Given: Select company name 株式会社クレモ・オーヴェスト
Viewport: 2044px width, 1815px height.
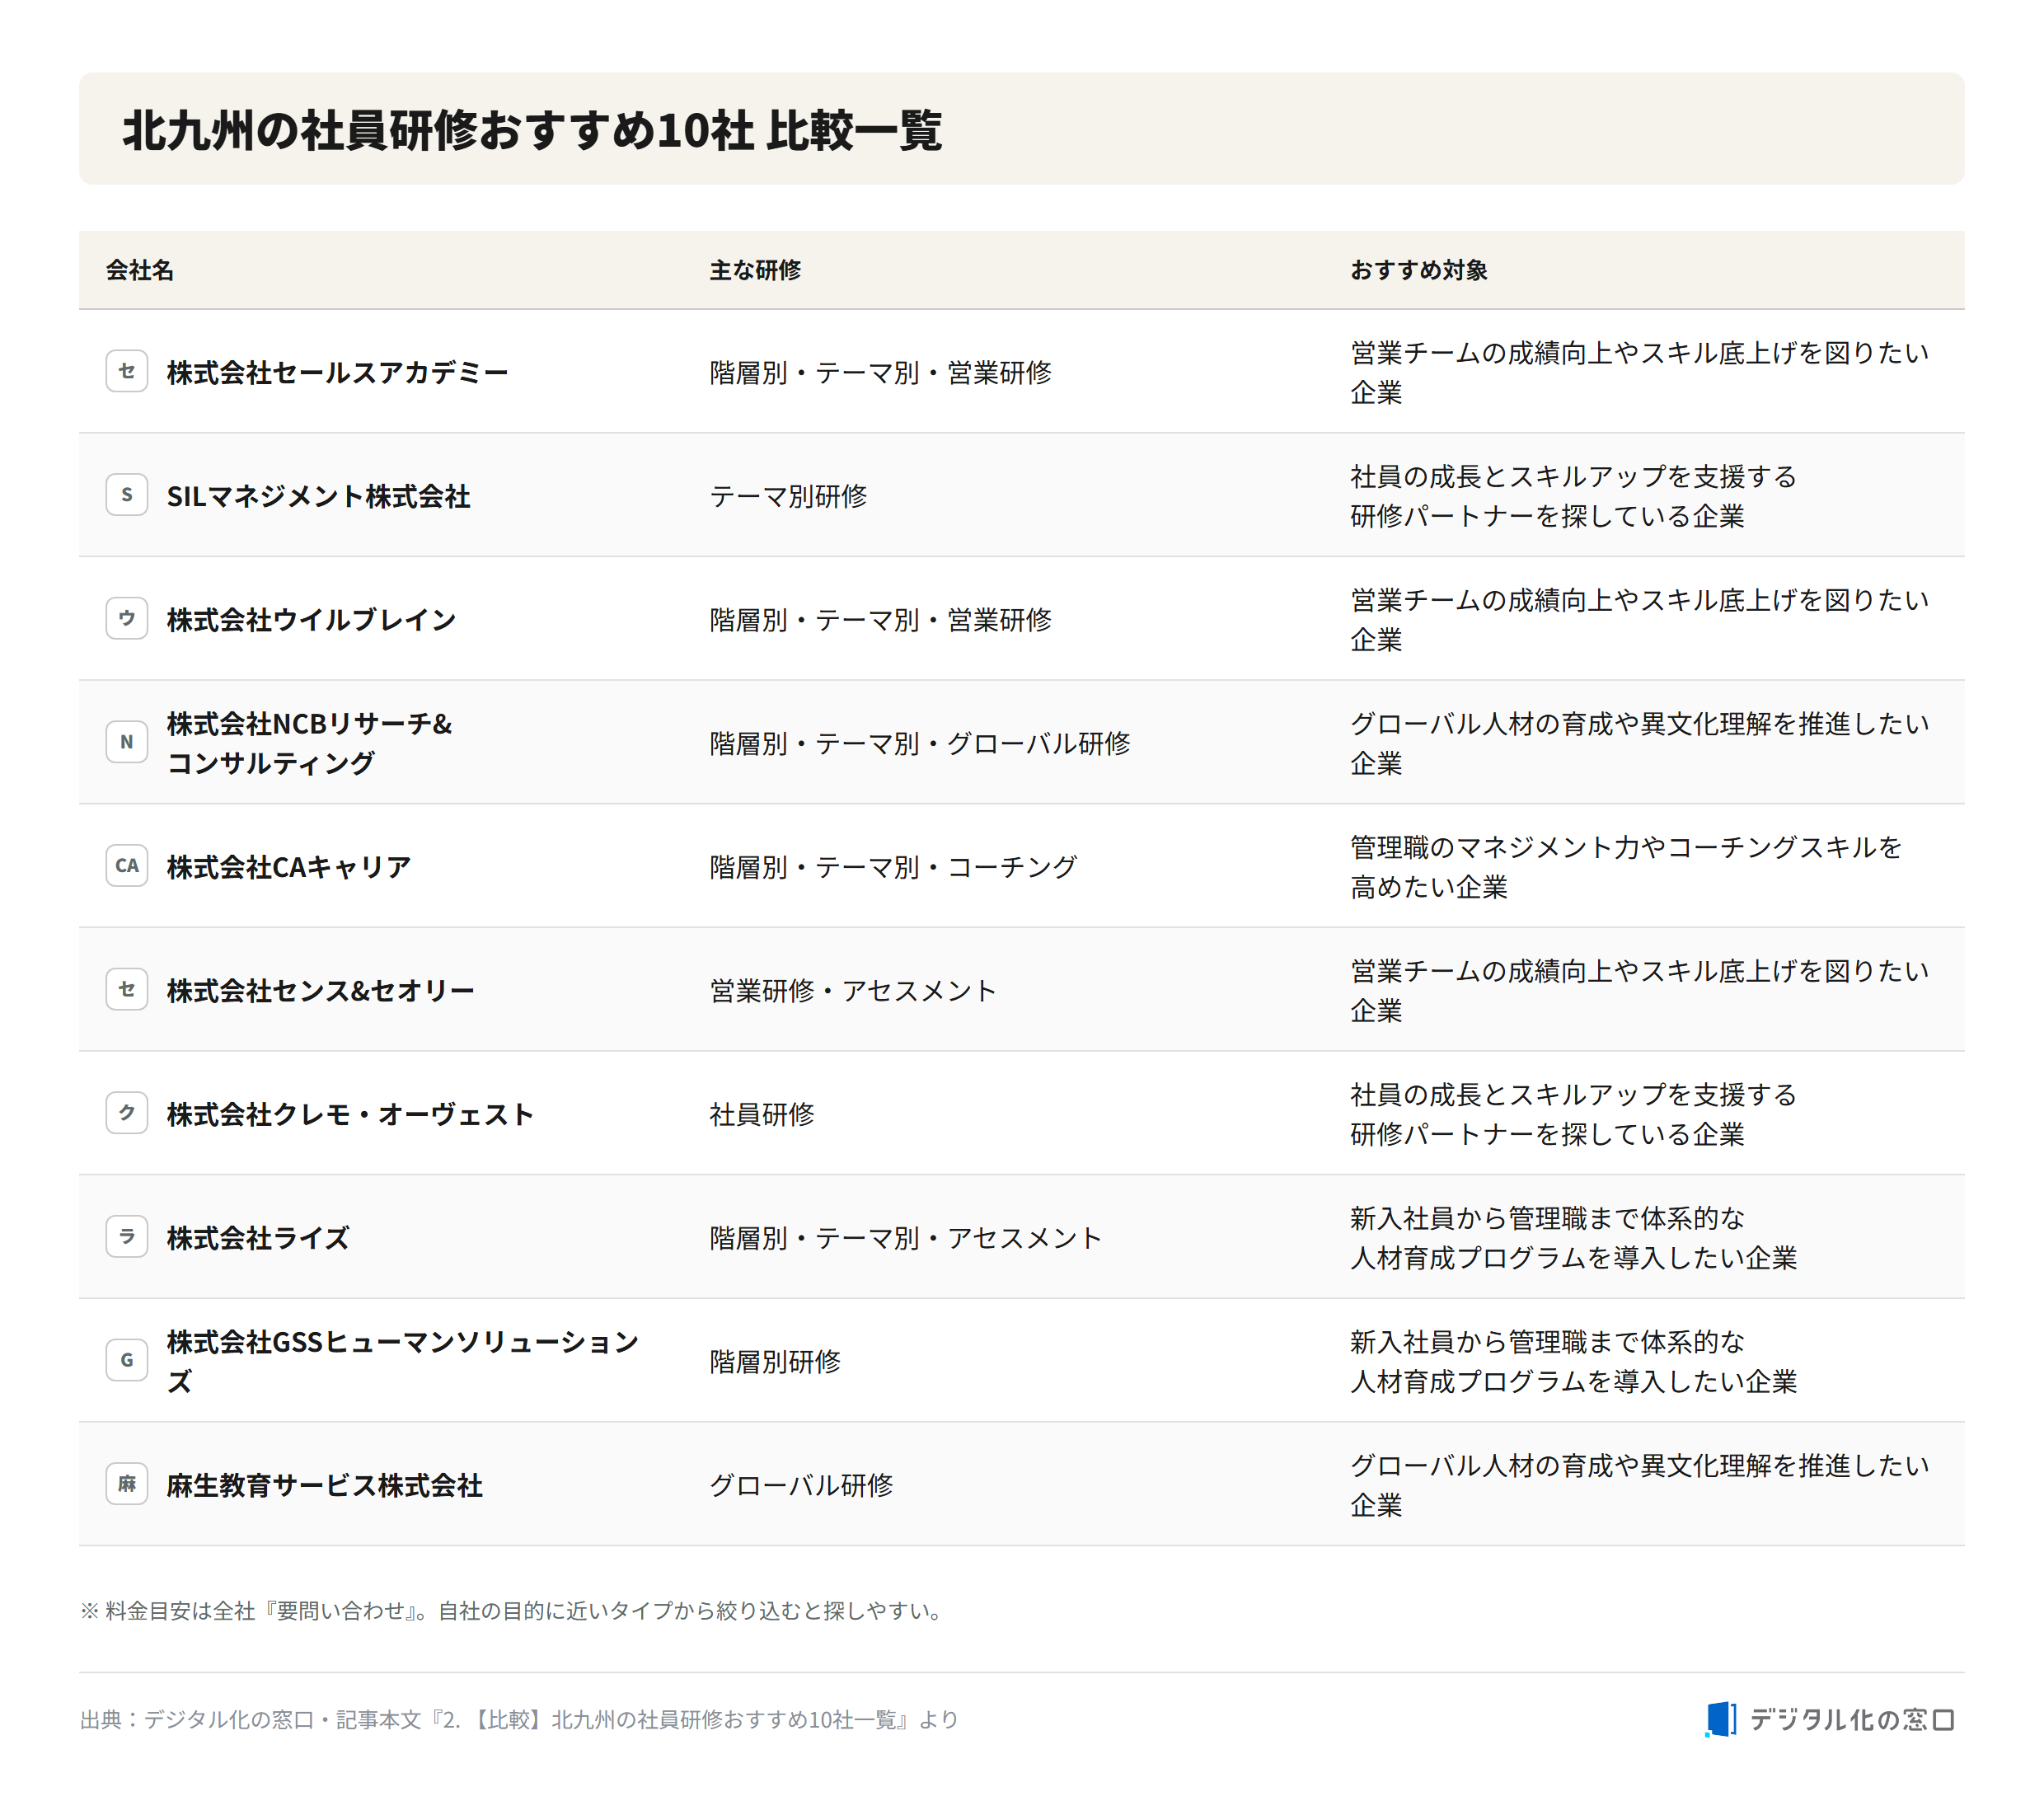Looking at the screenshot, I should point(351,1114).
